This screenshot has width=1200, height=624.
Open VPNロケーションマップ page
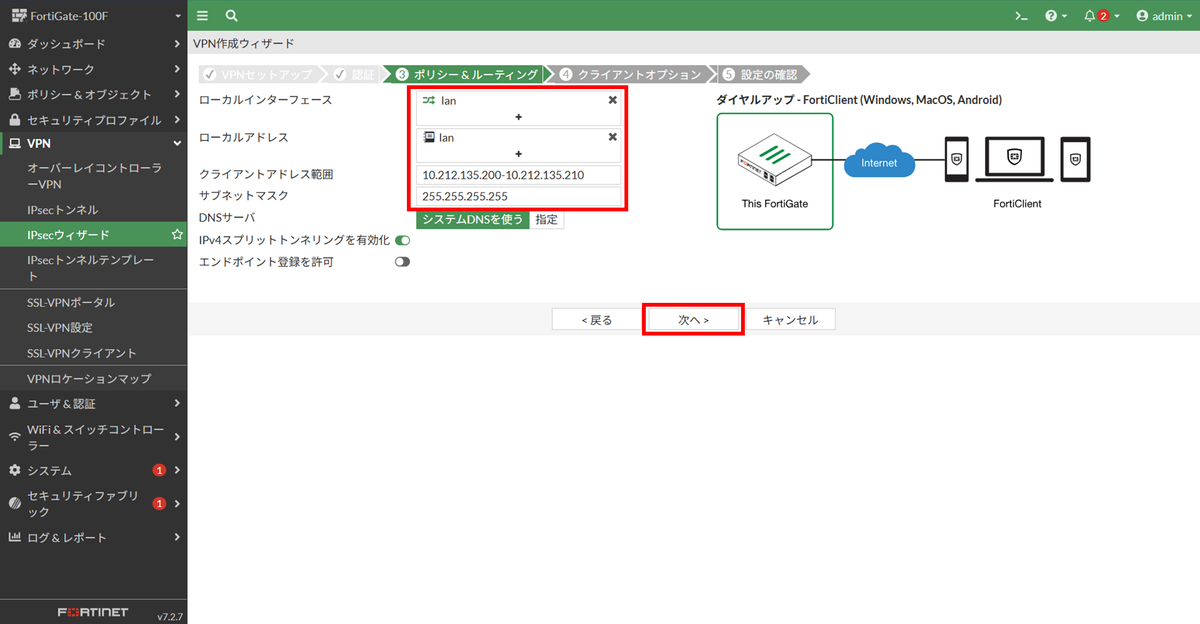[x=94, y=379]
